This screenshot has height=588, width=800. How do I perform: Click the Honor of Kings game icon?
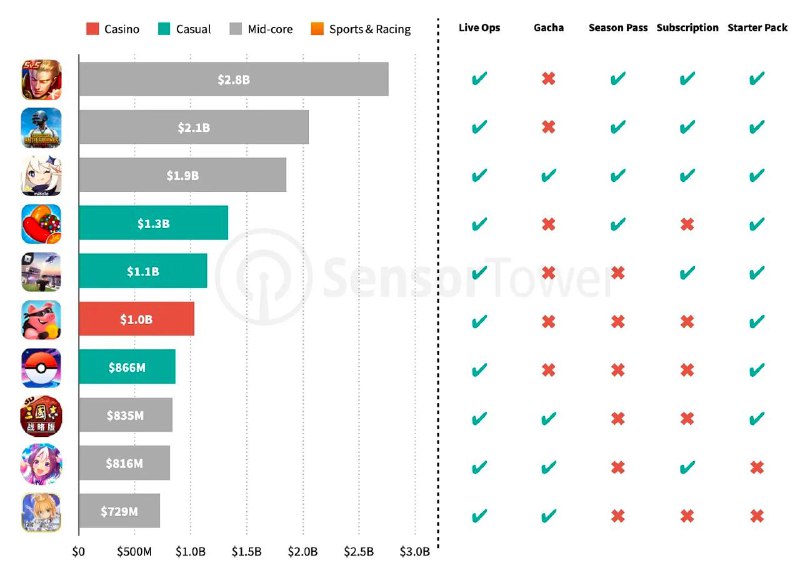click(x=41, y=80)
